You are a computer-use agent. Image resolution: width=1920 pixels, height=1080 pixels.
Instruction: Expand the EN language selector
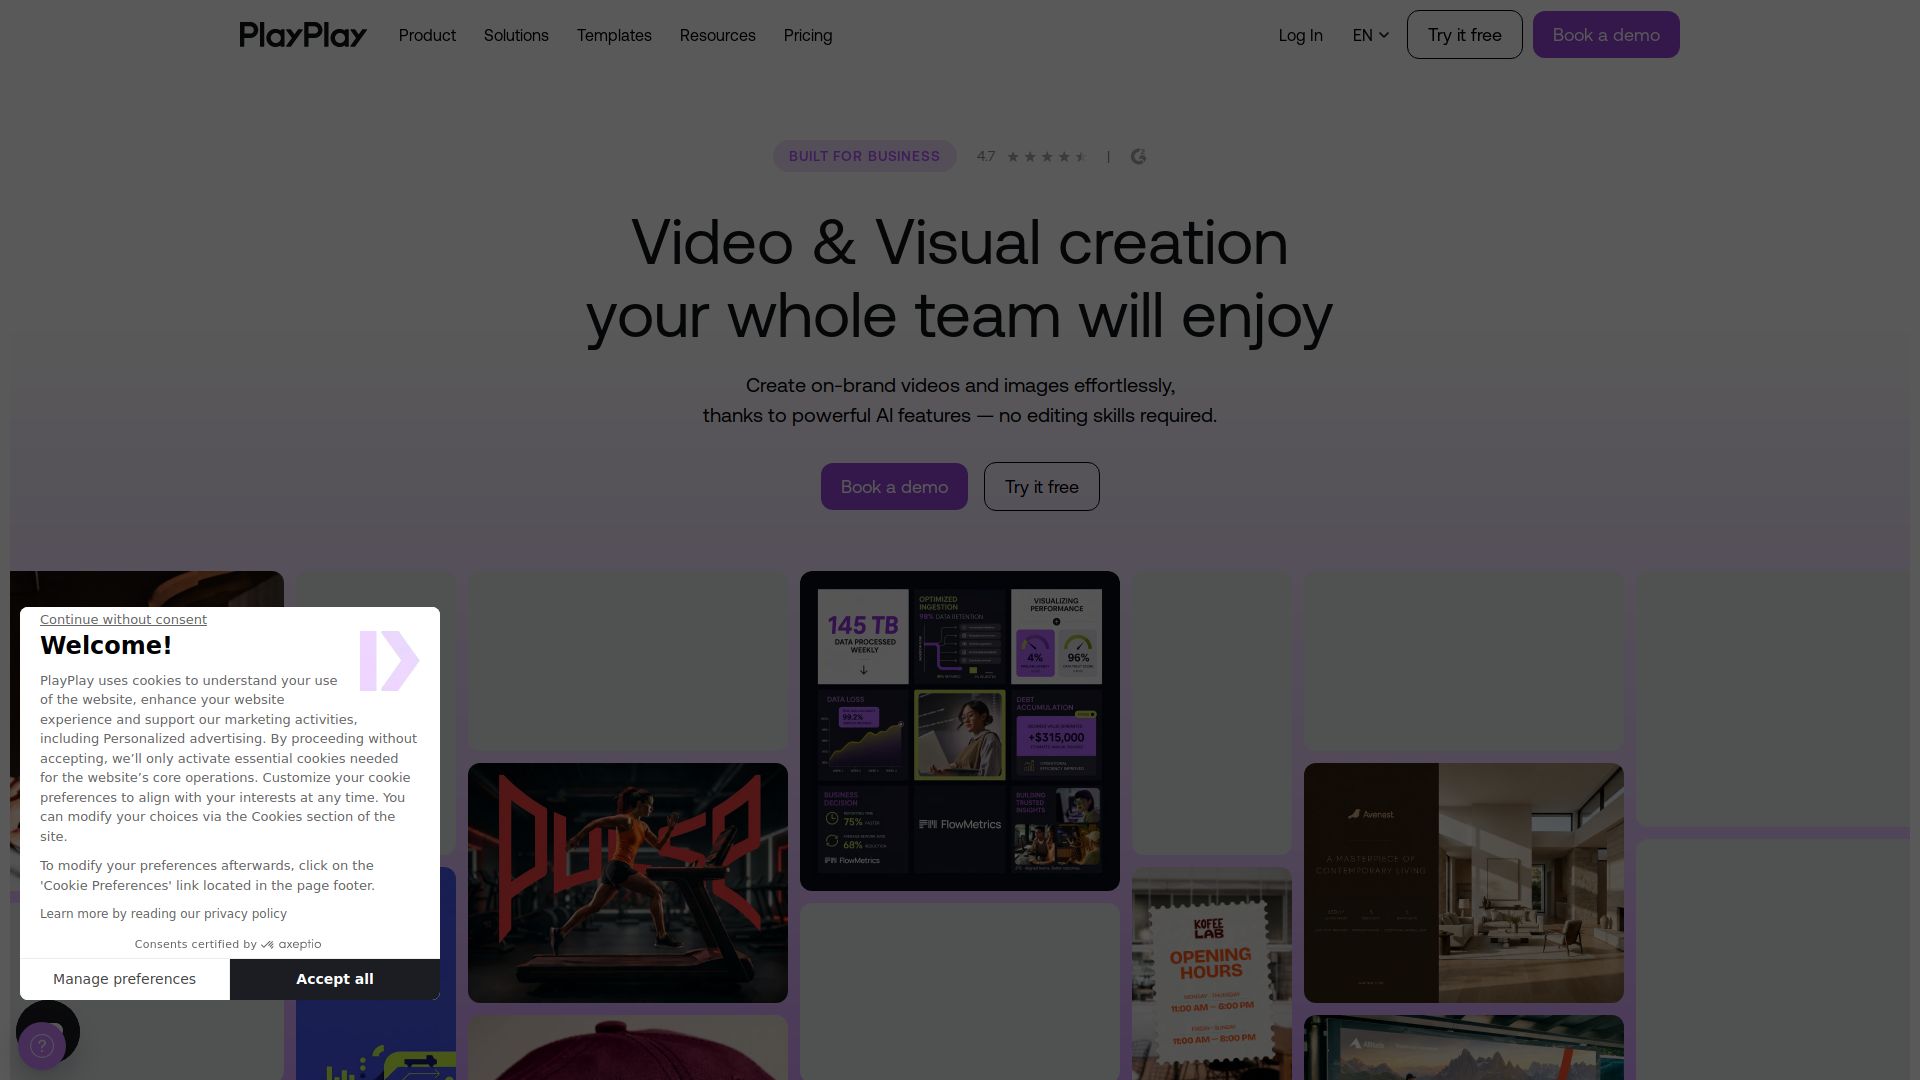1371,35
